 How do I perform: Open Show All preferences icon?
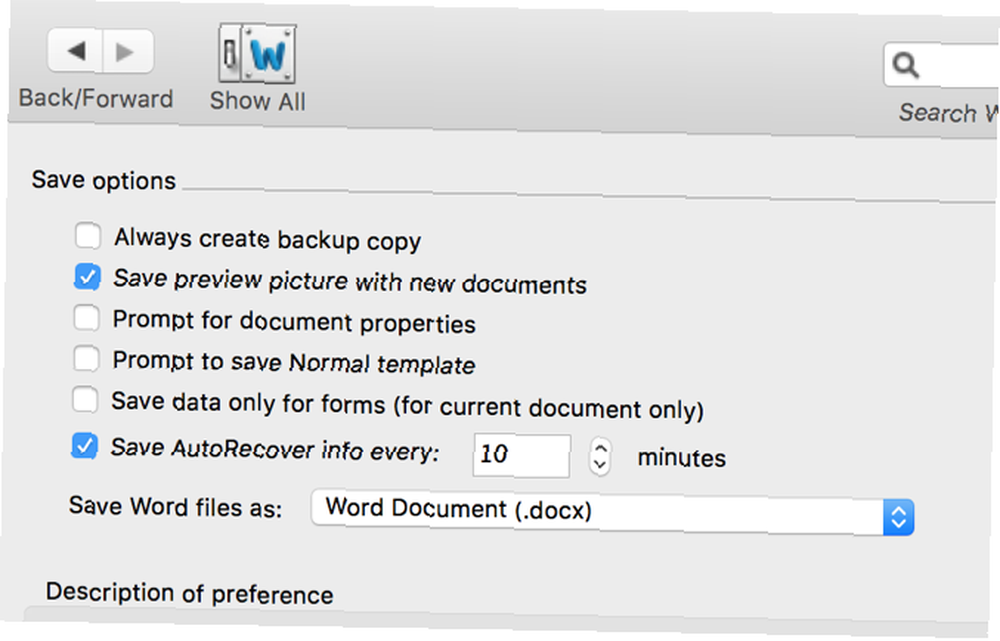click(258, 54)
